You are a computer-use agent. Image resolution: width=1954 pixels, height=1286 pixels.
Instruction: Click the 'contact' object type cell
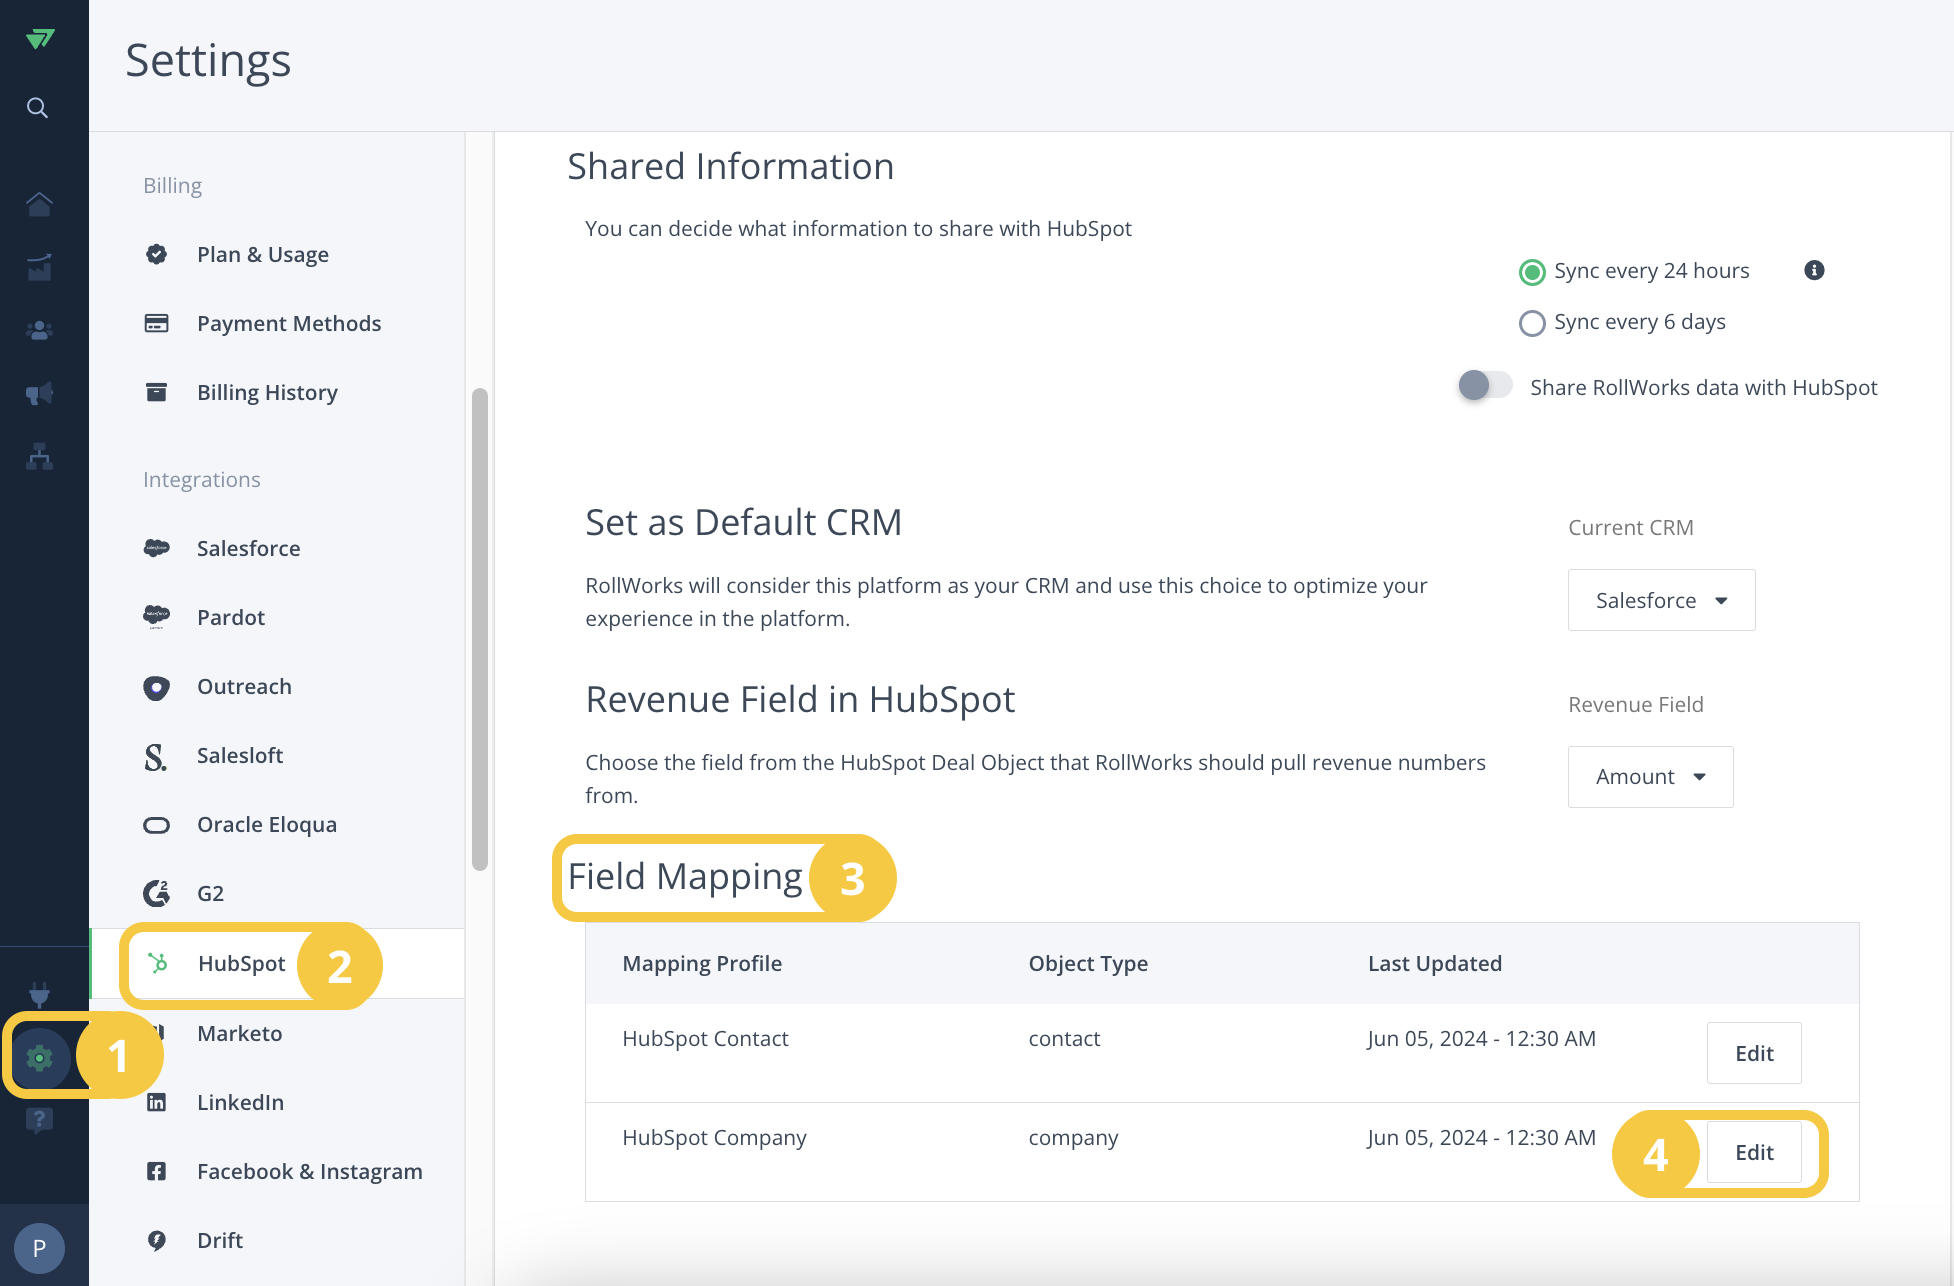click(x=1064, y=1039)
